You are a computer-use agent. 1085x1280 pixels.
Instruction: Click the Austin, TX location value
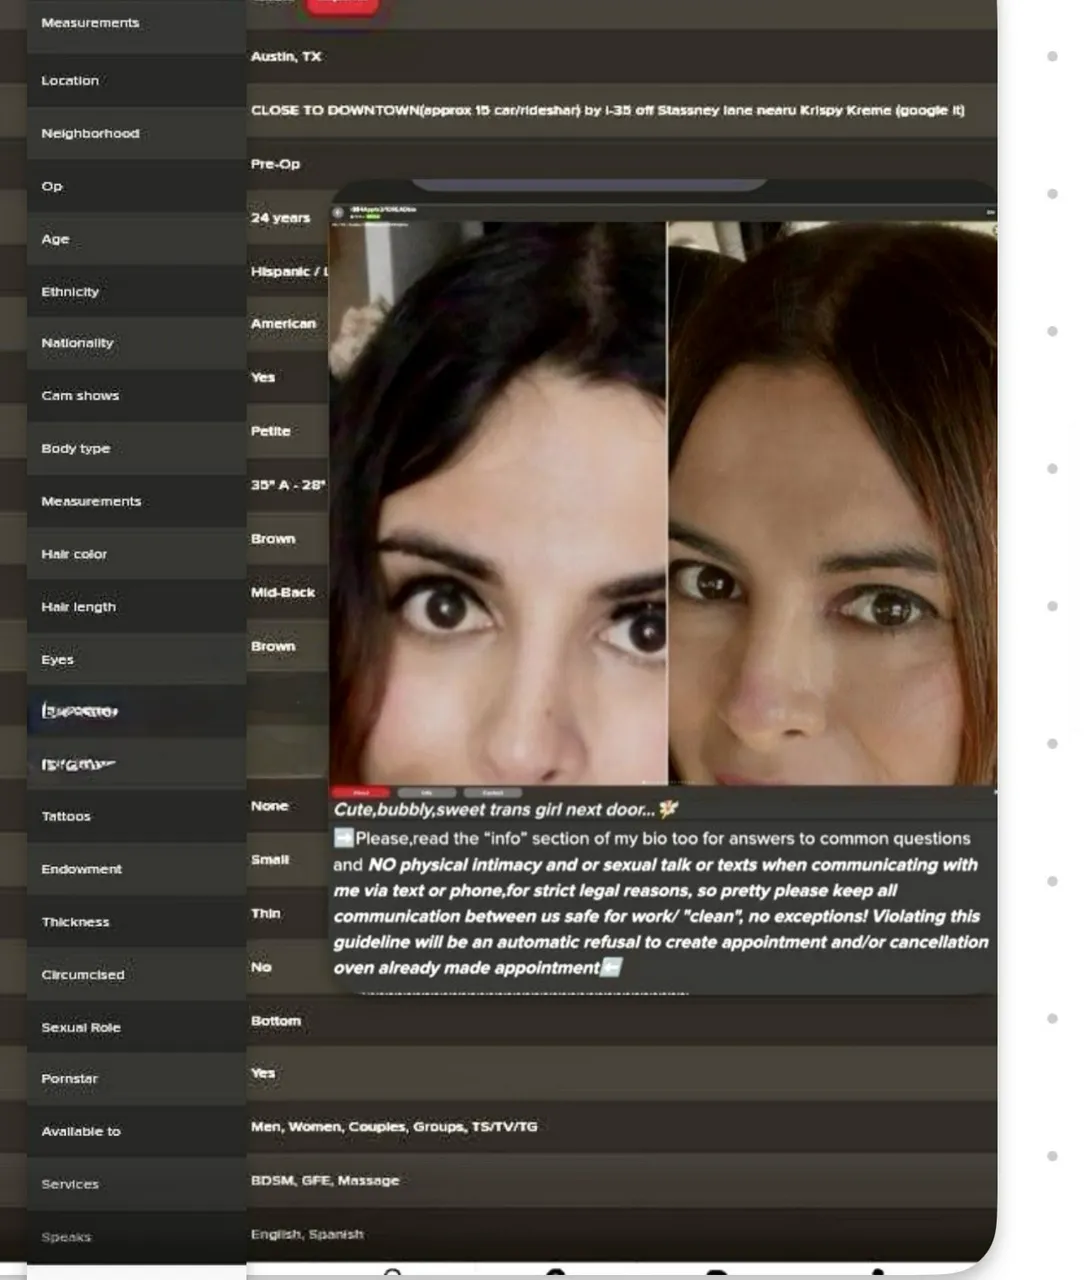point(286,56)
